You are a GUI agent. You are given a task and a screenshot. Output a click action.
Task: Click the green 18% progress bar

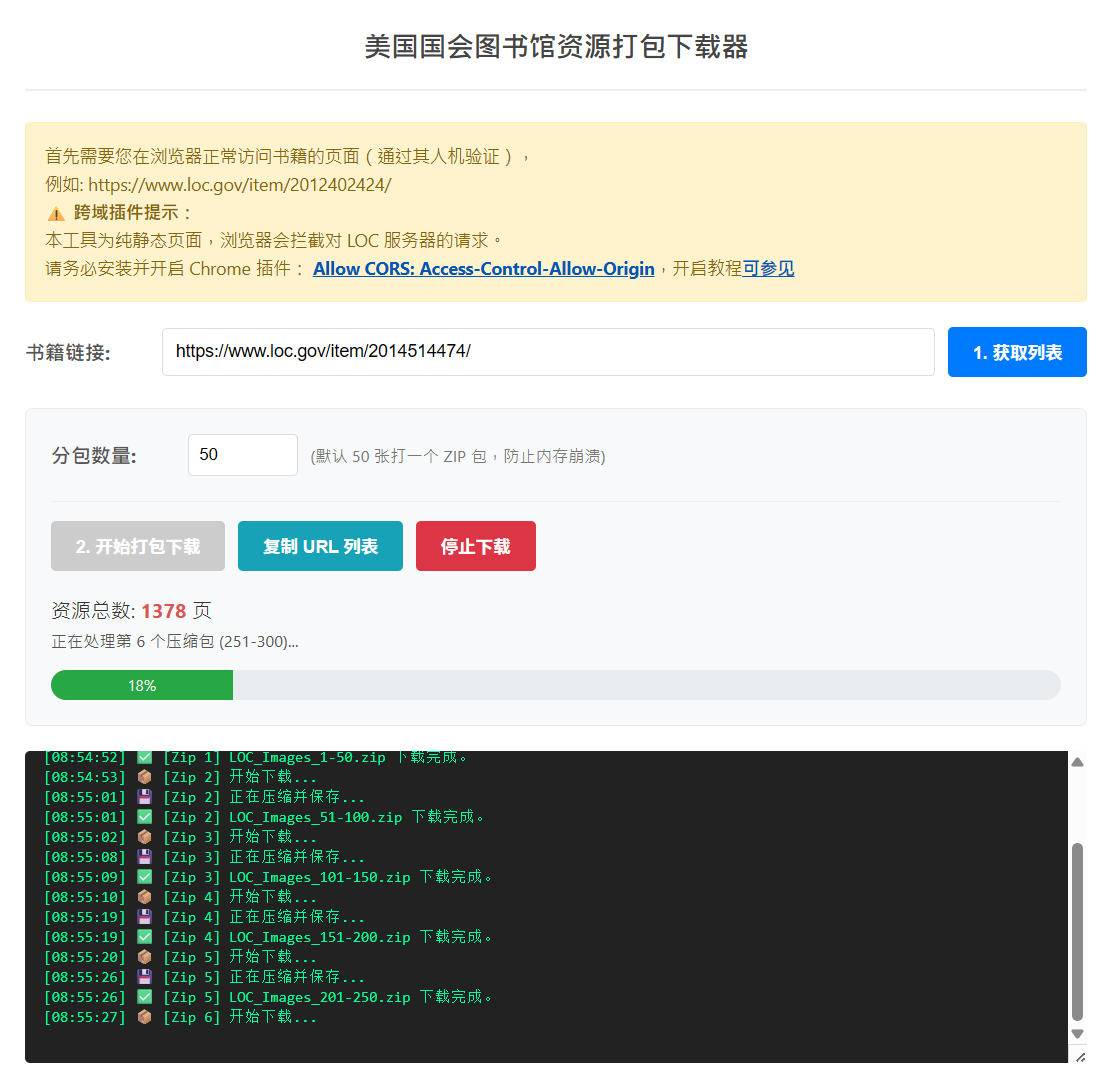[x=142, y=686]
